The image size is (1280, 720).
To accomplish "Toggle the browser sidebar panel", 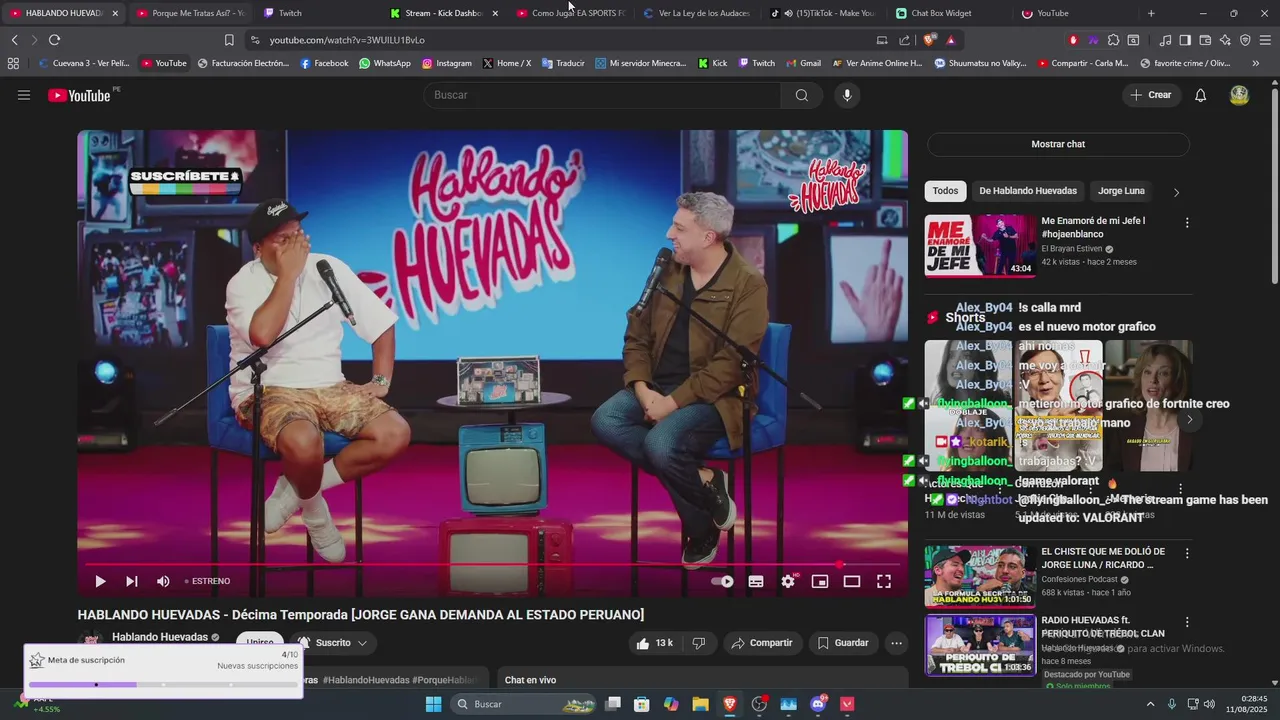I will coord(1185,40).
